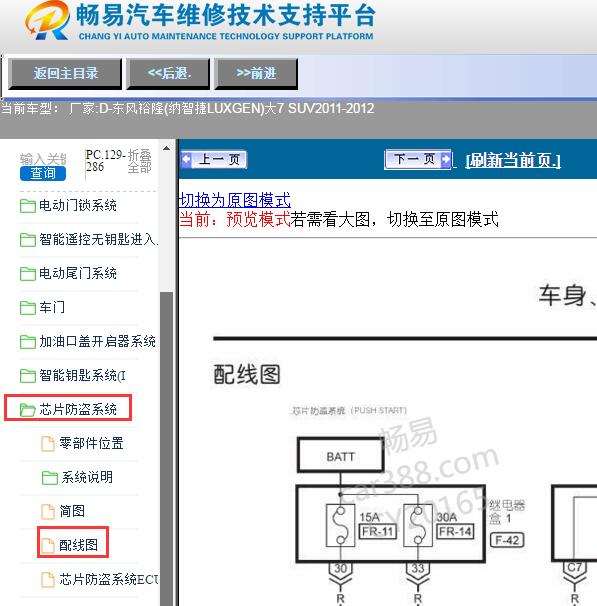Go to next page with 下一页
The image size is (597, 606).
click(418, 159)
